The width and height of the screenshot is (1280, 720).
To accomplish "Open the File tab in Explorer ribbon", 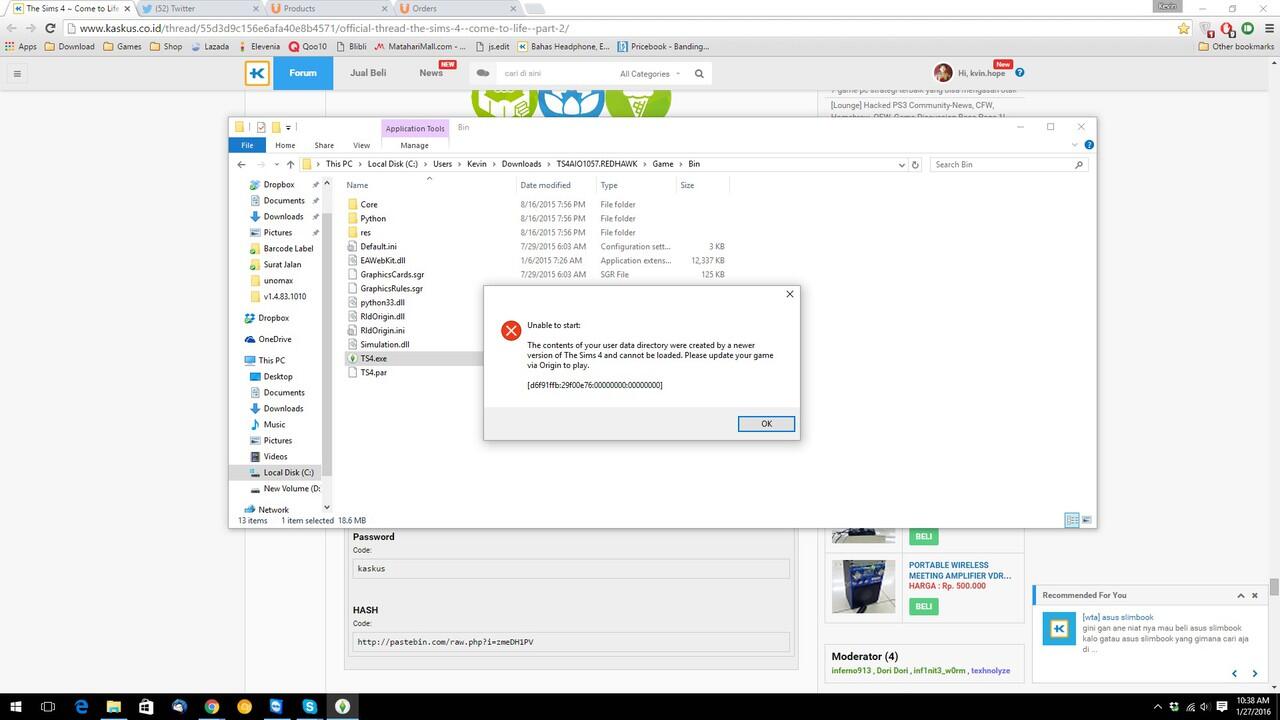I will pos(247,145).
